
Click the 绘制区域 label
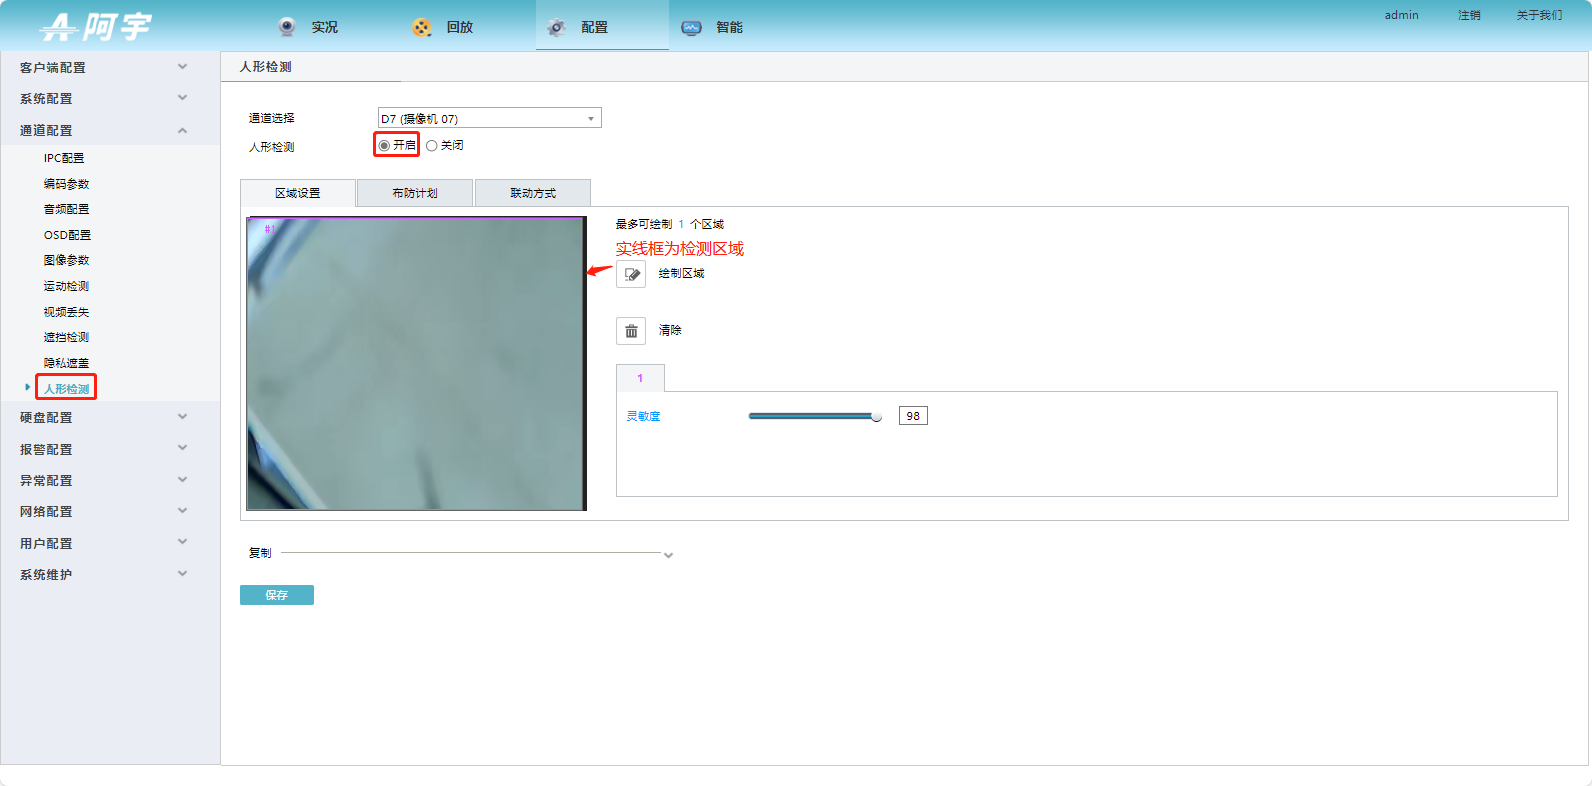pyautogui.click(x=681, y=273)
